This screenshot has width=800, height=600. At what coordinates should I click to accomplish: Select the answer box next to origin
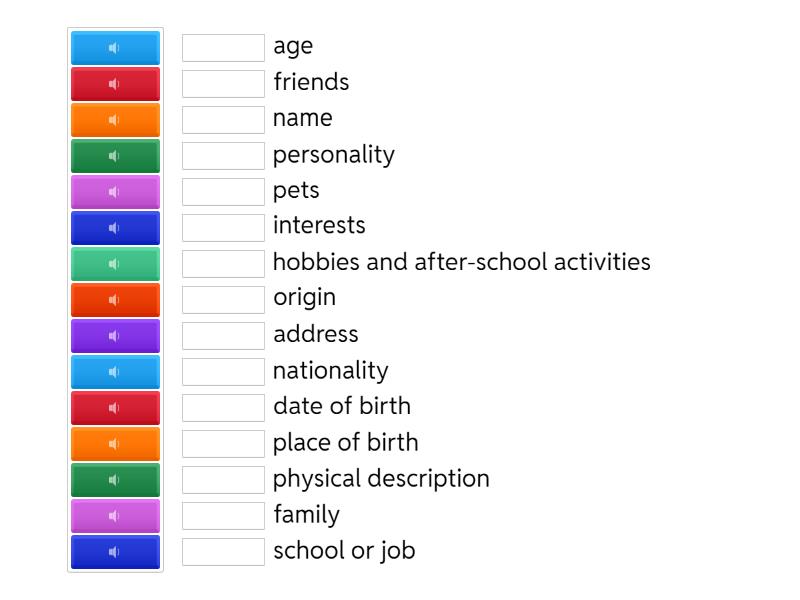(223, 300)
